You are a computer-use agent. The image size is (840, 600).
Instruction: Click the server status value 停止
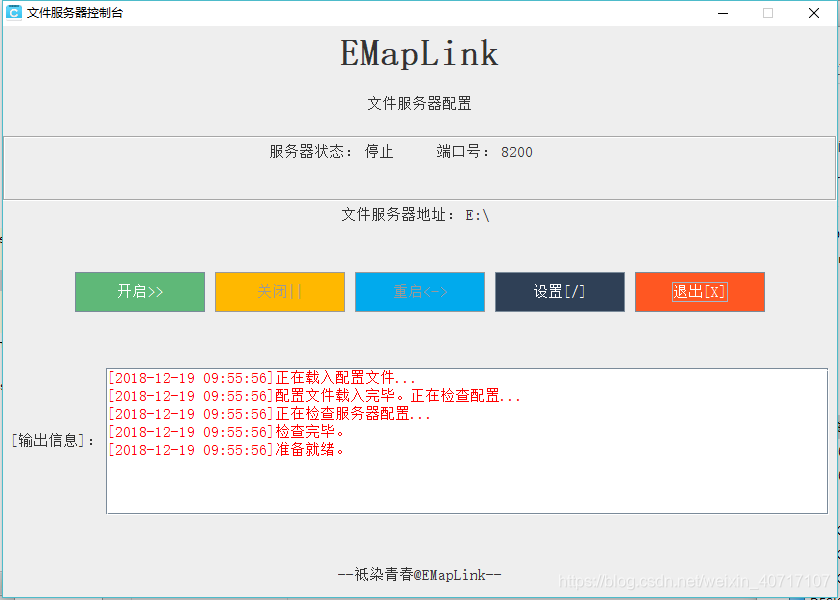[x=379, y=152]
